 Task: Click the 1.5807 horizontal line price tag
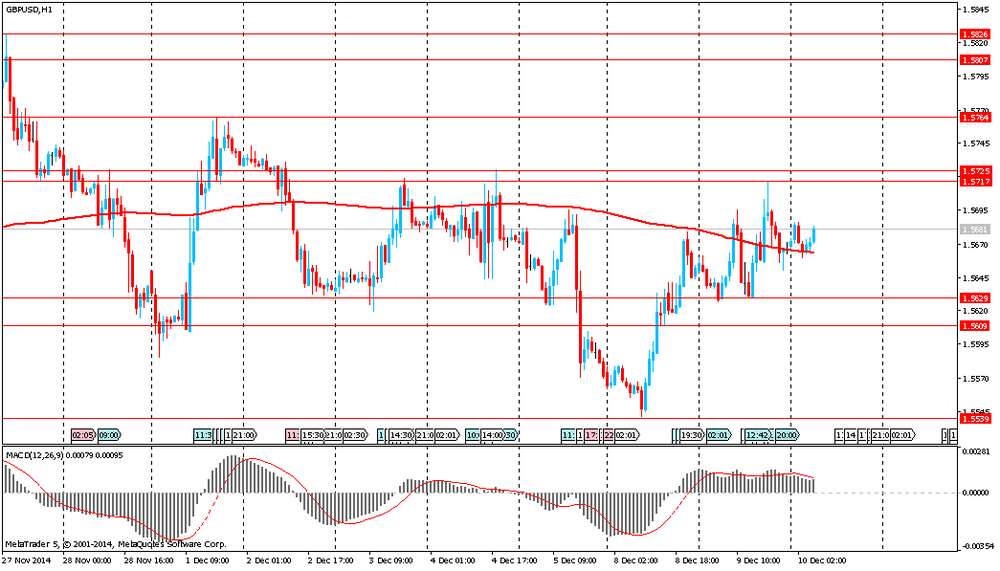click(x=974, y=60)
